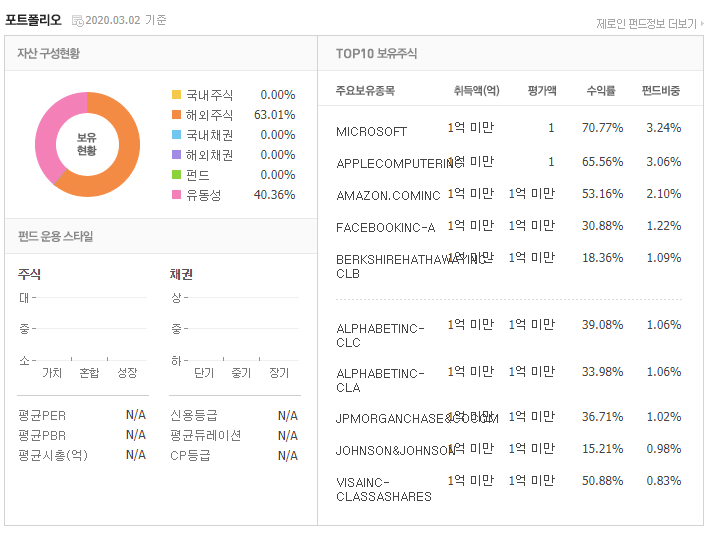Select the VISAINC-CLASSASHARES holding name

pos(384,489)
